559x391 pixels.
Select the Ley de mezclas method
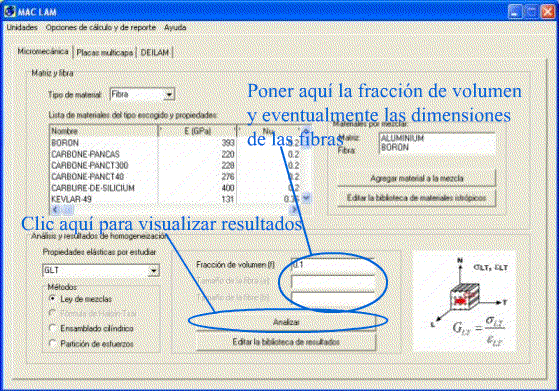tap(52, 299)
